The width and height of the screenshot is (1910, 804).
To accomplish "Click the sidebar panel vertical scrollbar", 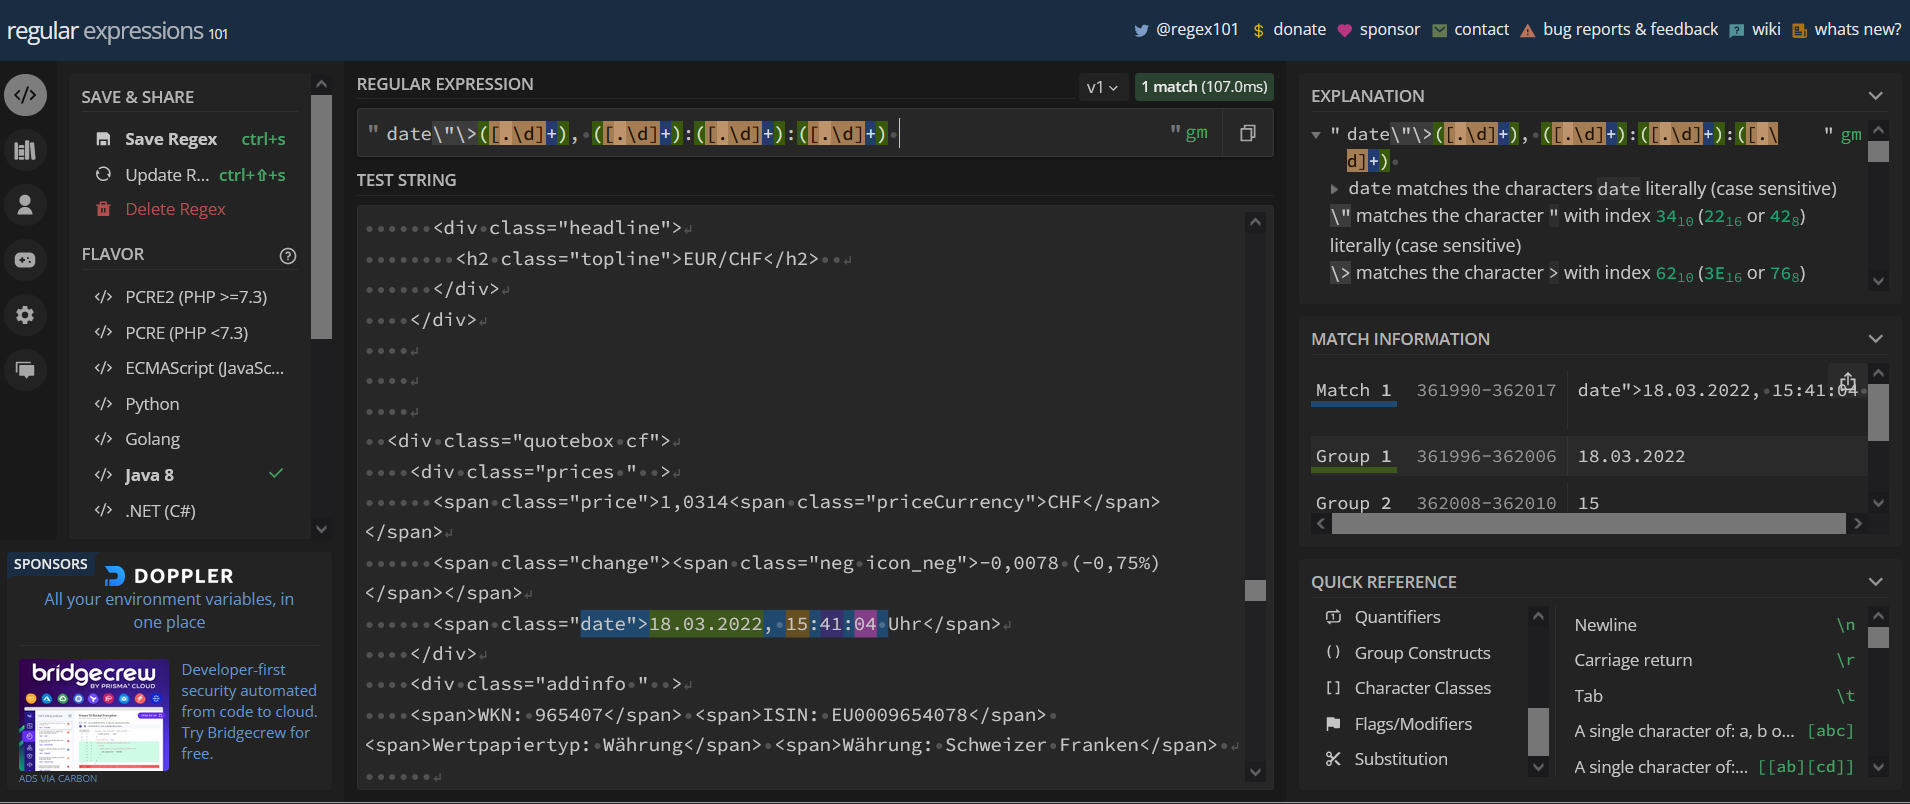I will click(x=321, y=217).
